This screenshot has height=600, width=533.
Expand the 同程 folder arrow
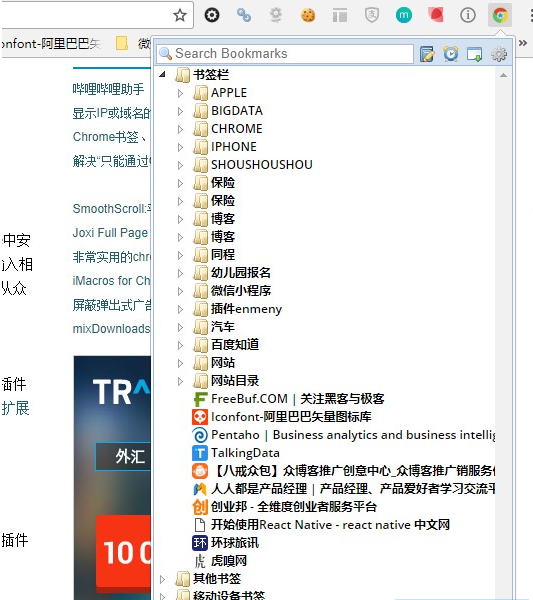[180, 255]
